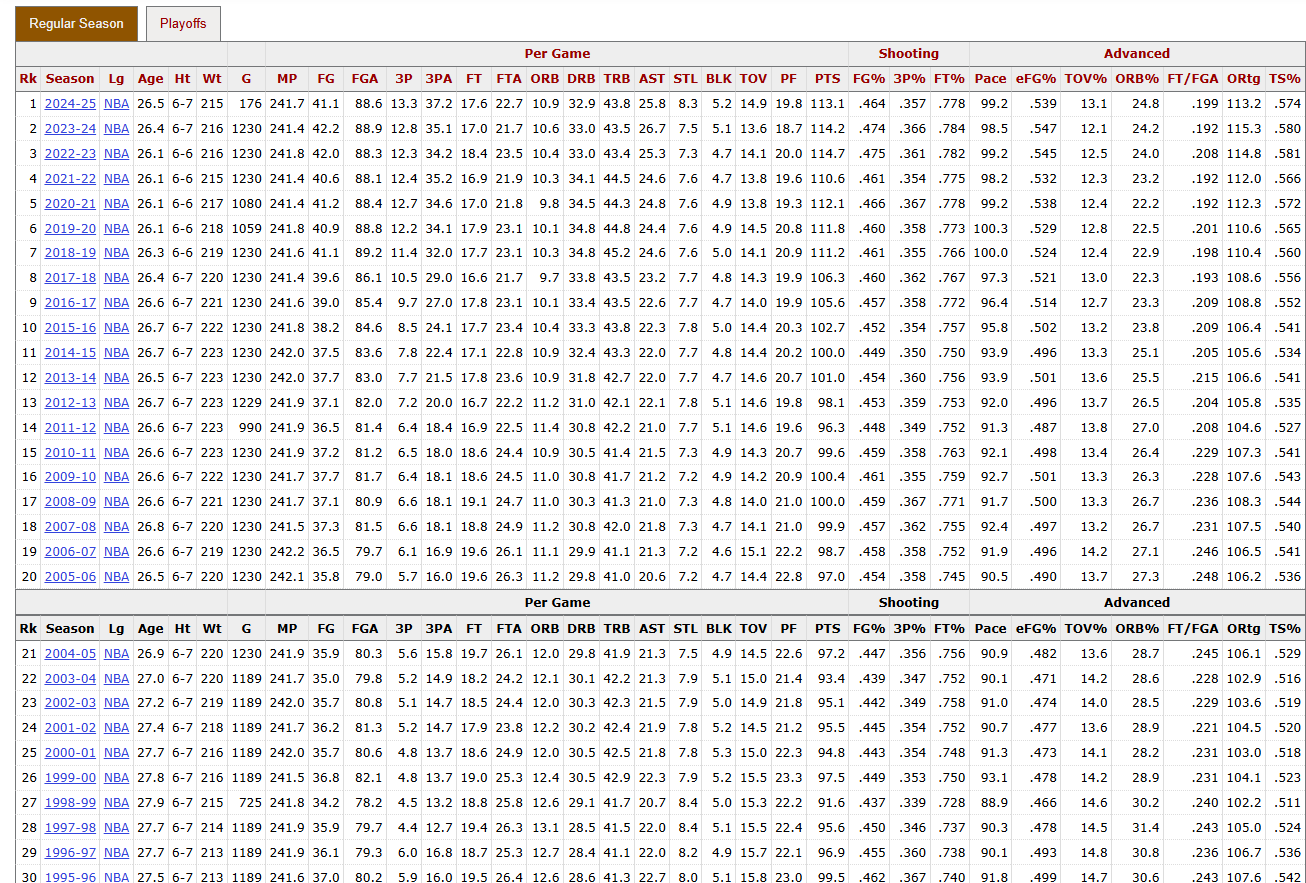This screenshot has height=883, width=1306.
Task: Open the 2024-25 season link
Action: click(x=70, y=104)
